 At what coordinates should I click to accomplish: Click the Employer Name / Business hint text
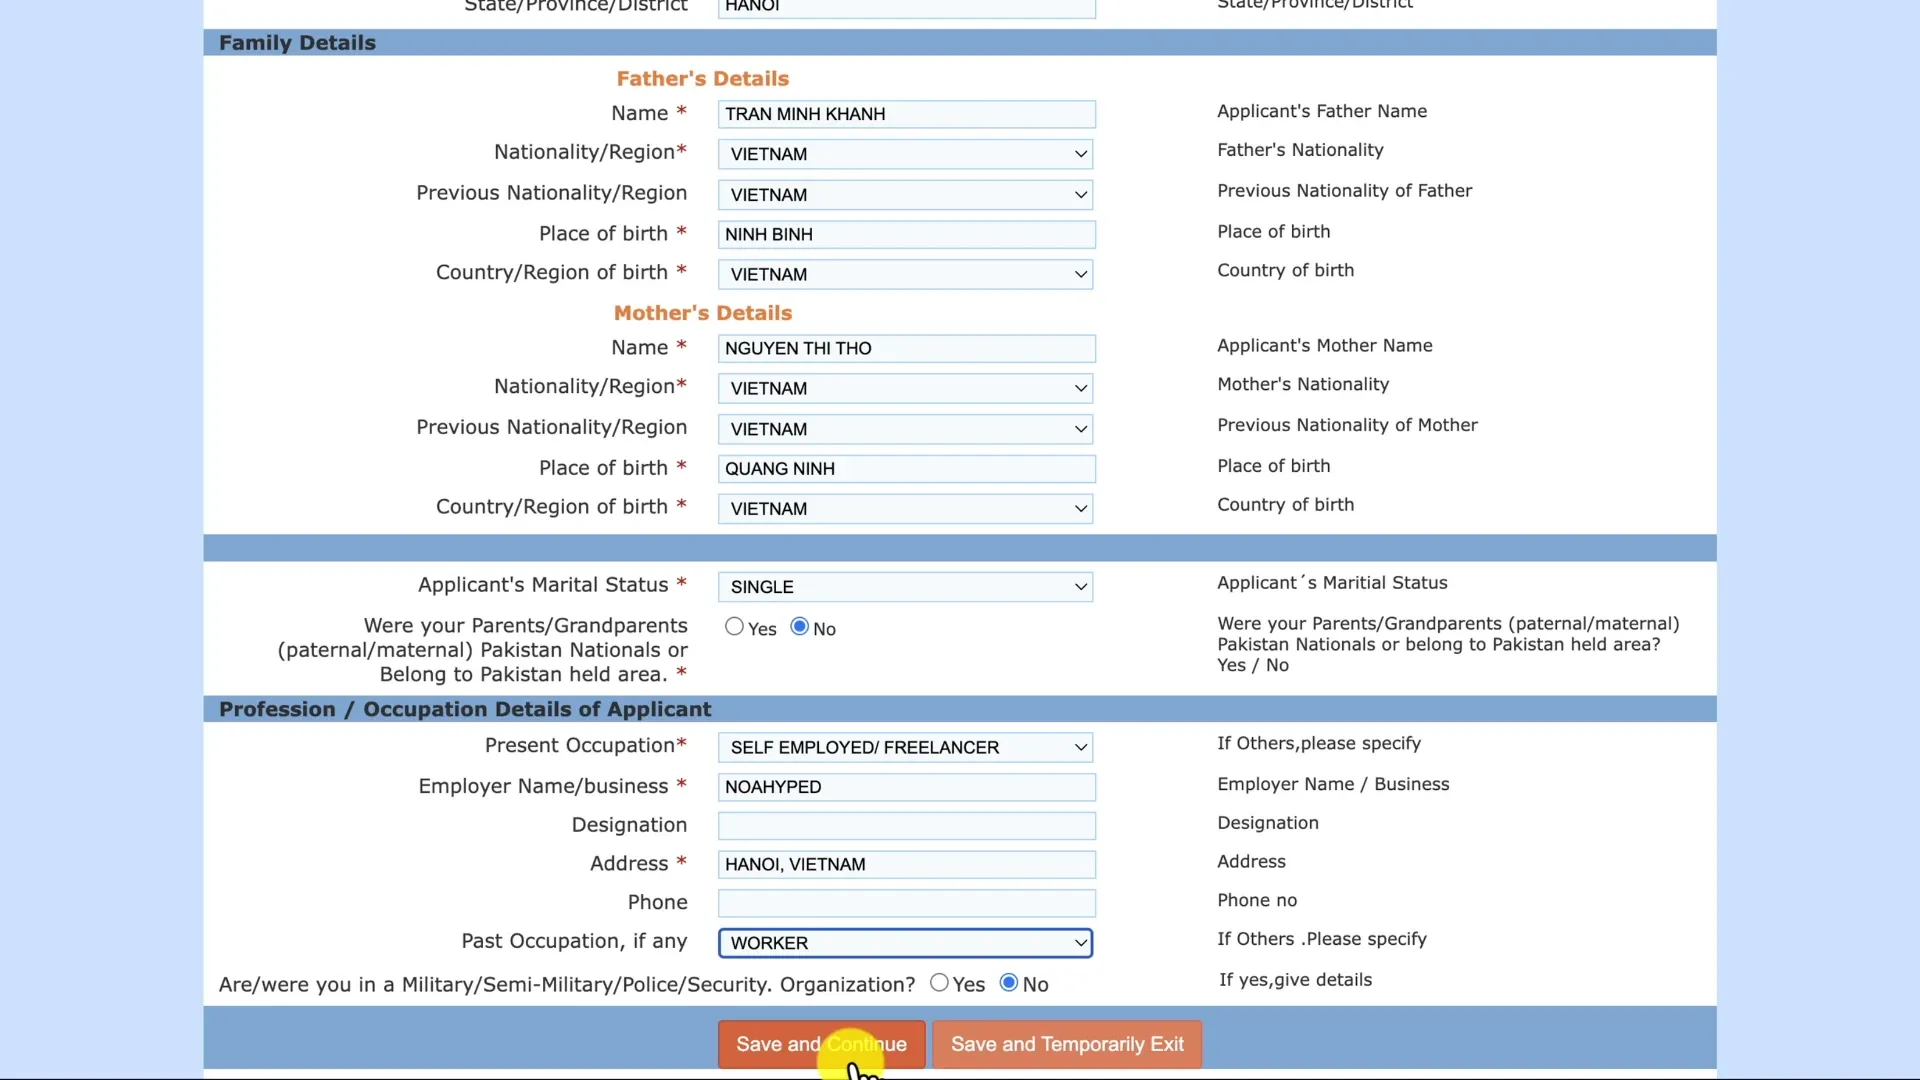pyautogui.click(x=1332, y=784)
